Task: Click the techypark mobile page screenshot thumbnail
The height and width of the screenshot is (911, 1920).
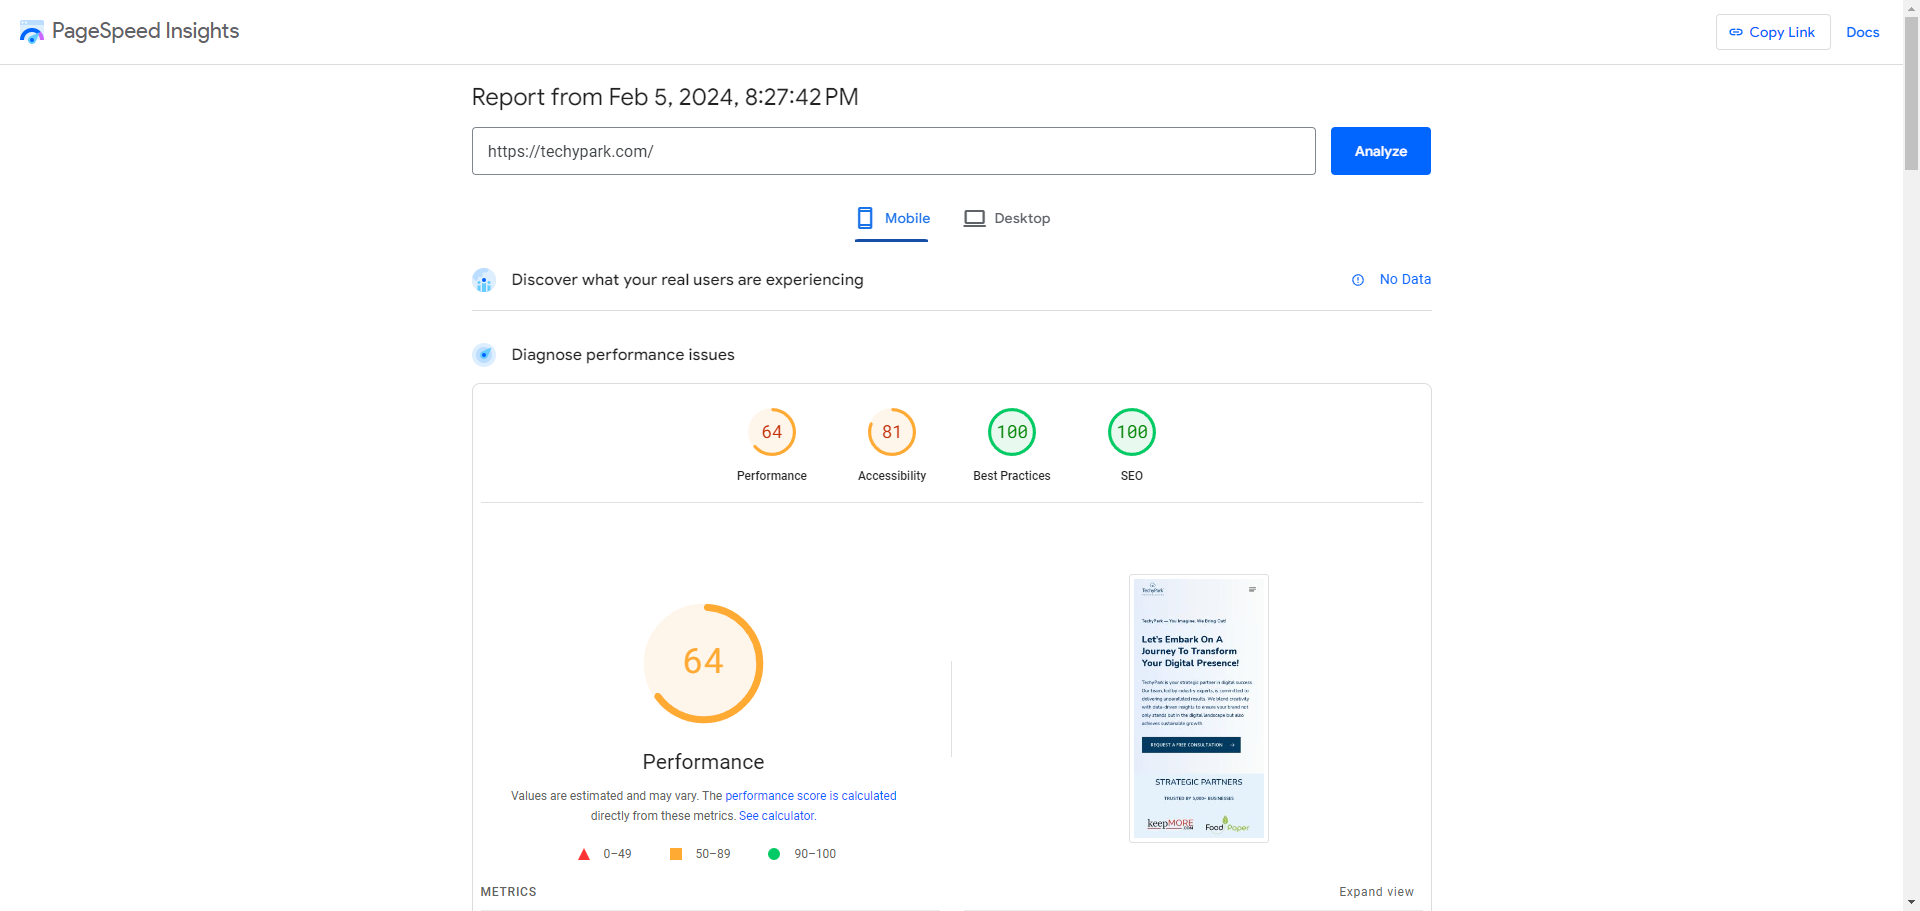Action: [1198, 708]
